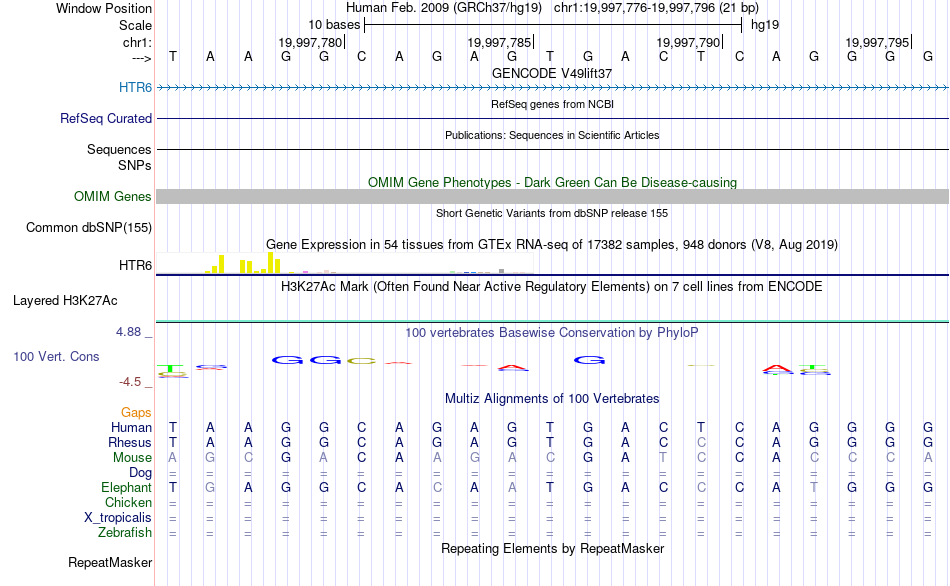The width and height of the screenshot is (950, 586).
Task: Click the GENCODE V49lift37 track title
Action: point(552,73)
